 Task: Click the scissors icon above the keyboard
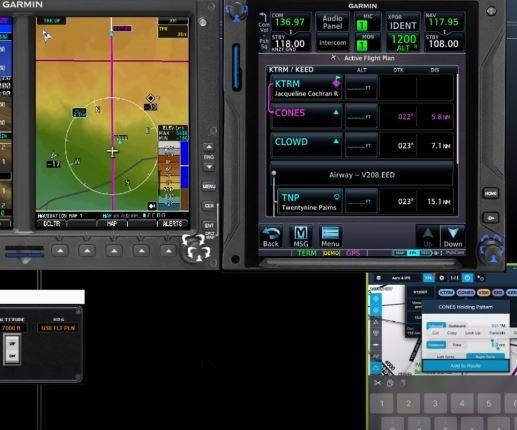(377, 383)
